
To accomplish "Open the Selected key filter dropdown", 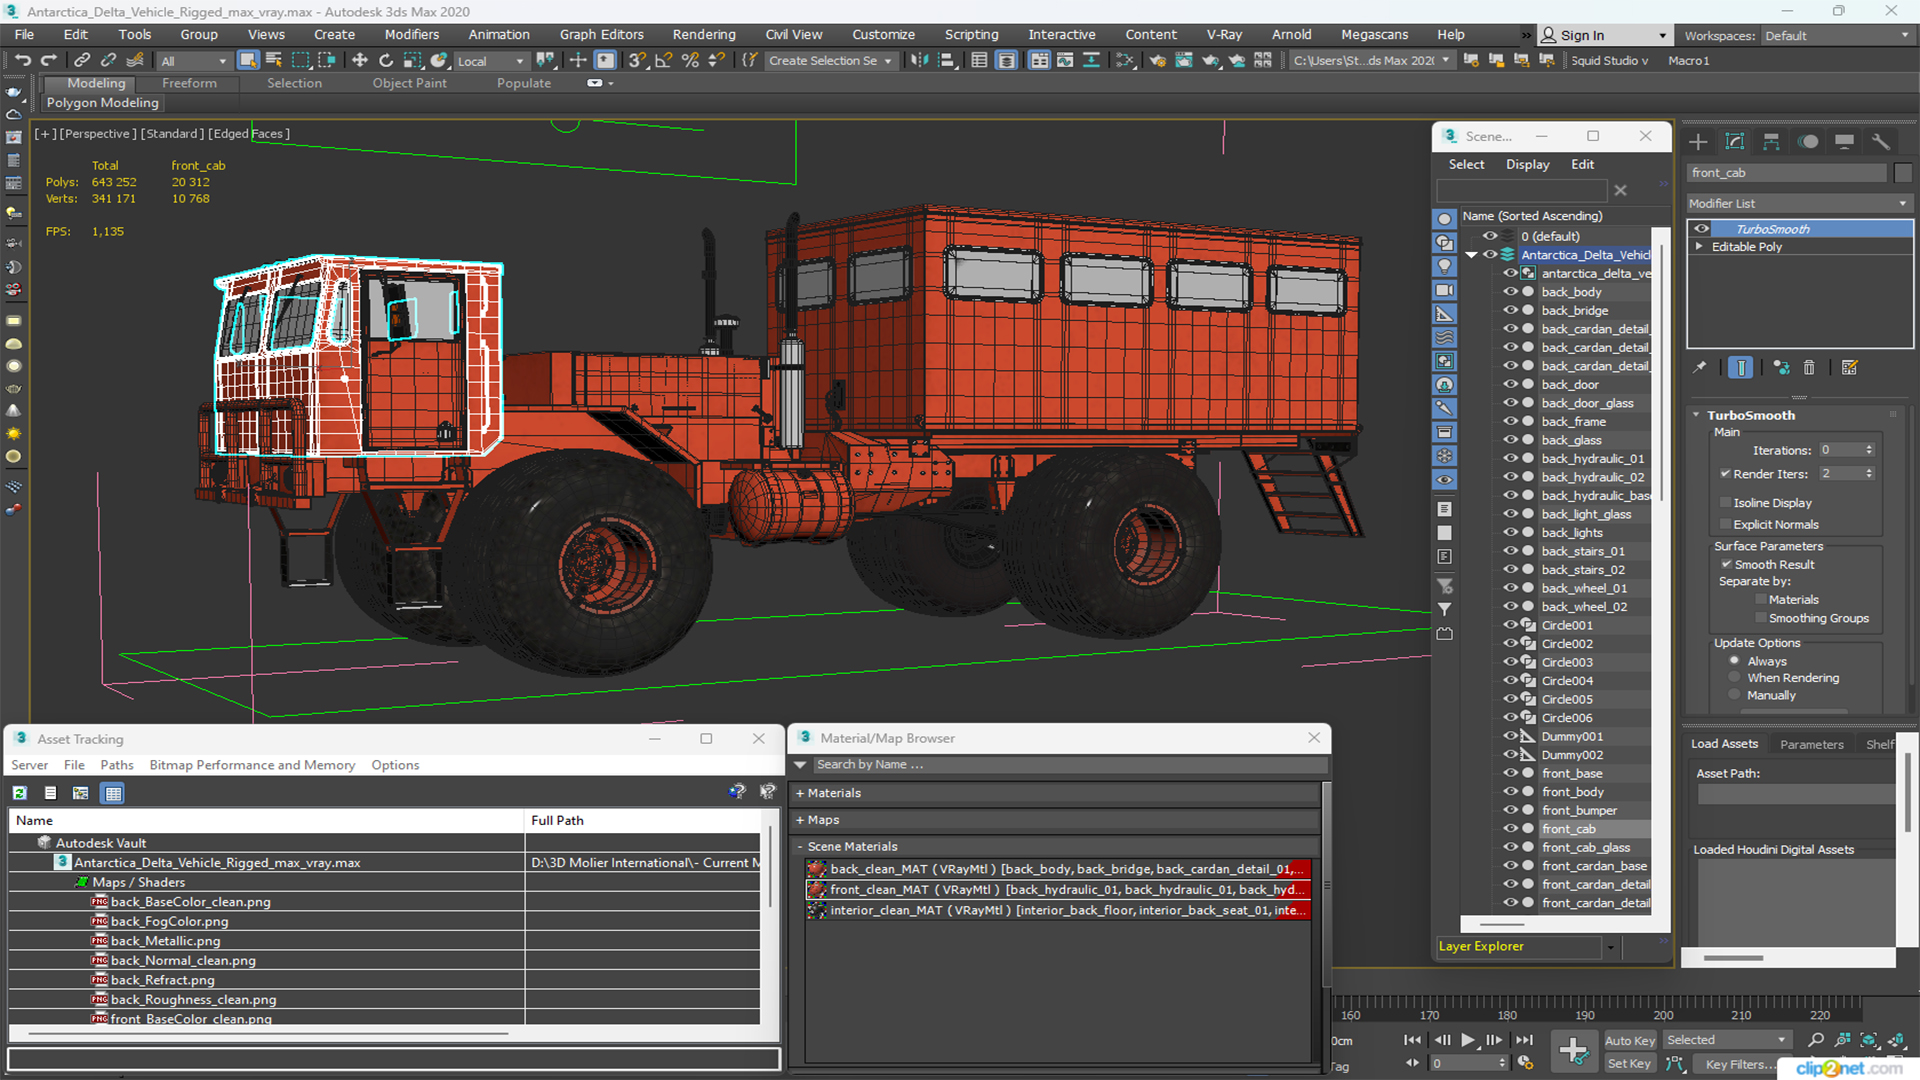I will (x=1726, y=1040).
